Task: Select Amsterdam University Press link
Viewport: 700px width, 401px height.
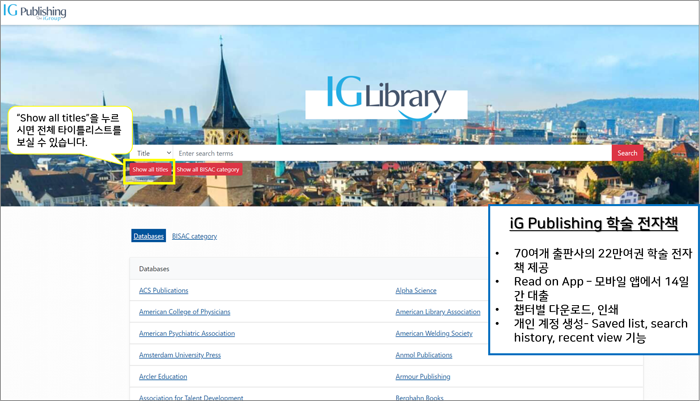Action: [x=180, y=355]
